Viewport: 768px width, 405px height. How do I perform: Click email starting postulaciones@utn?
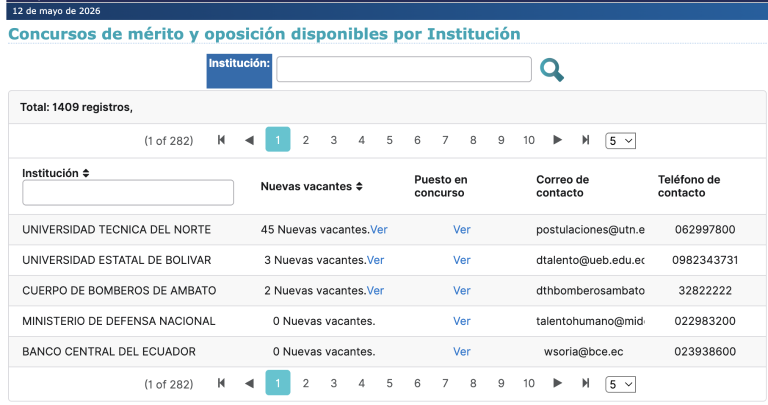click(x=590, y=229)
